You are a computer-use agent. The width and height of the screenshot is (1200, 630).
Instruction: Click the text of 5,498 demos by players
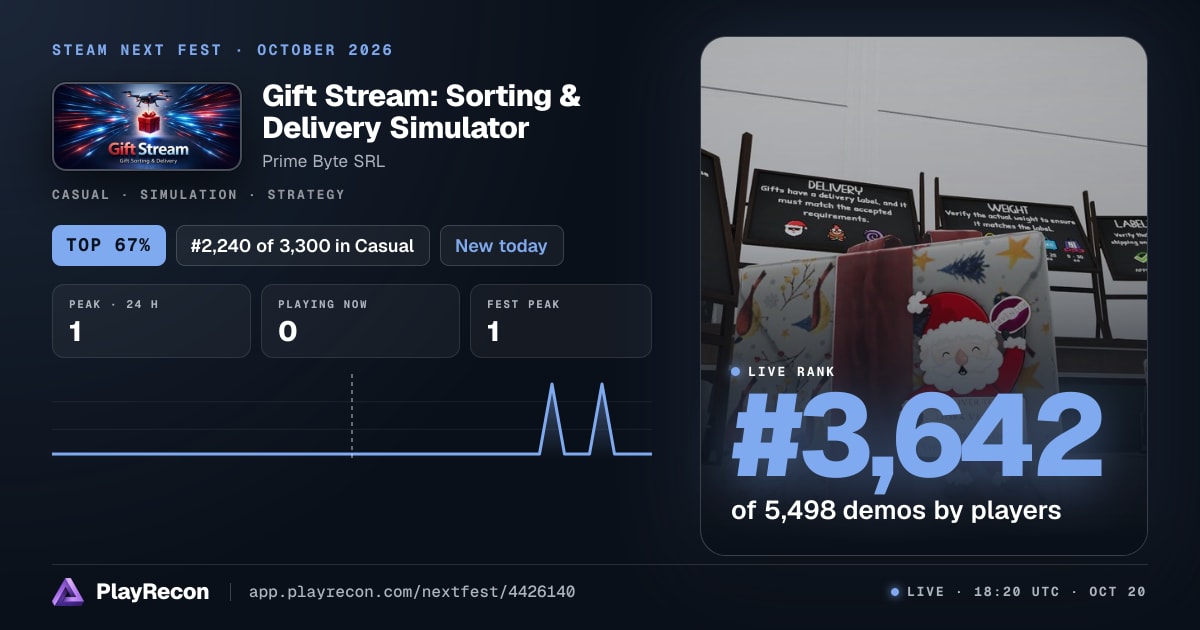(896, 511)
